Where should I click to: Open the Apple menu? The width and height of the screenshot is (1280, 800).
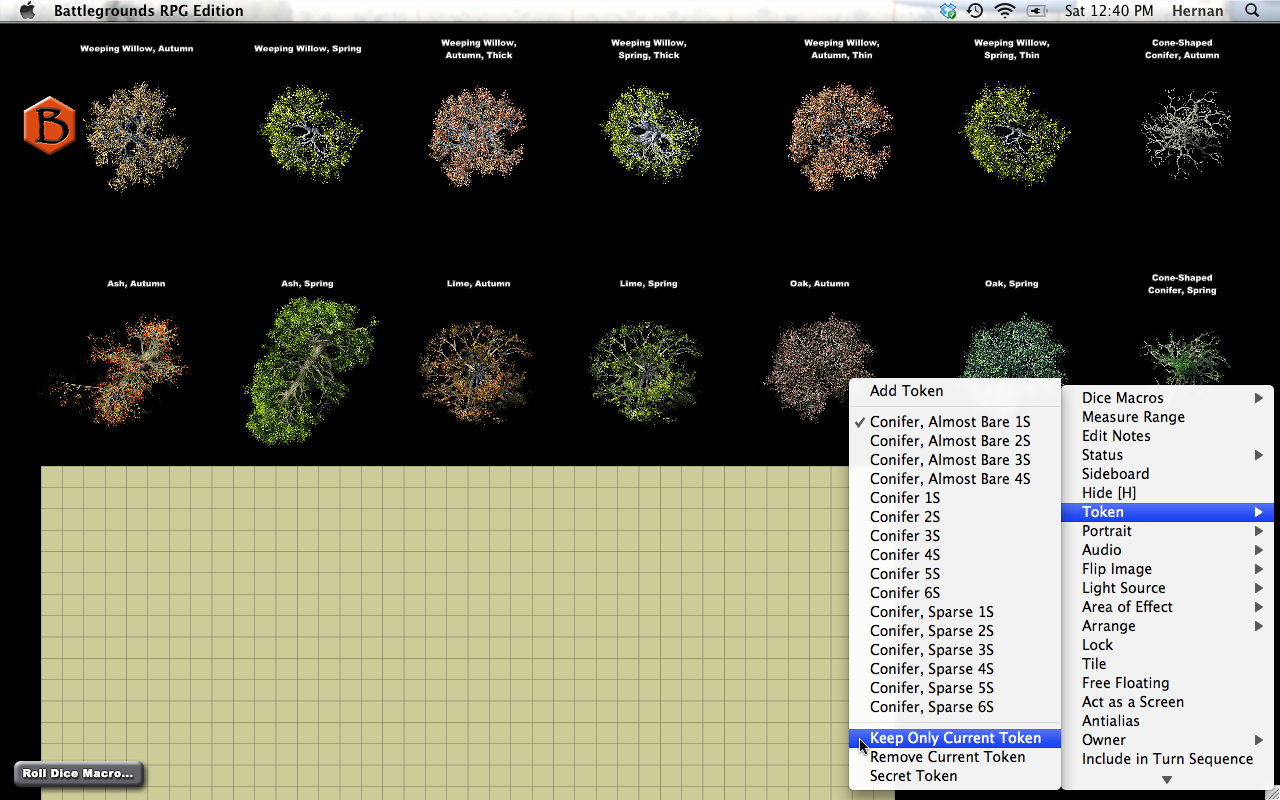27,11
